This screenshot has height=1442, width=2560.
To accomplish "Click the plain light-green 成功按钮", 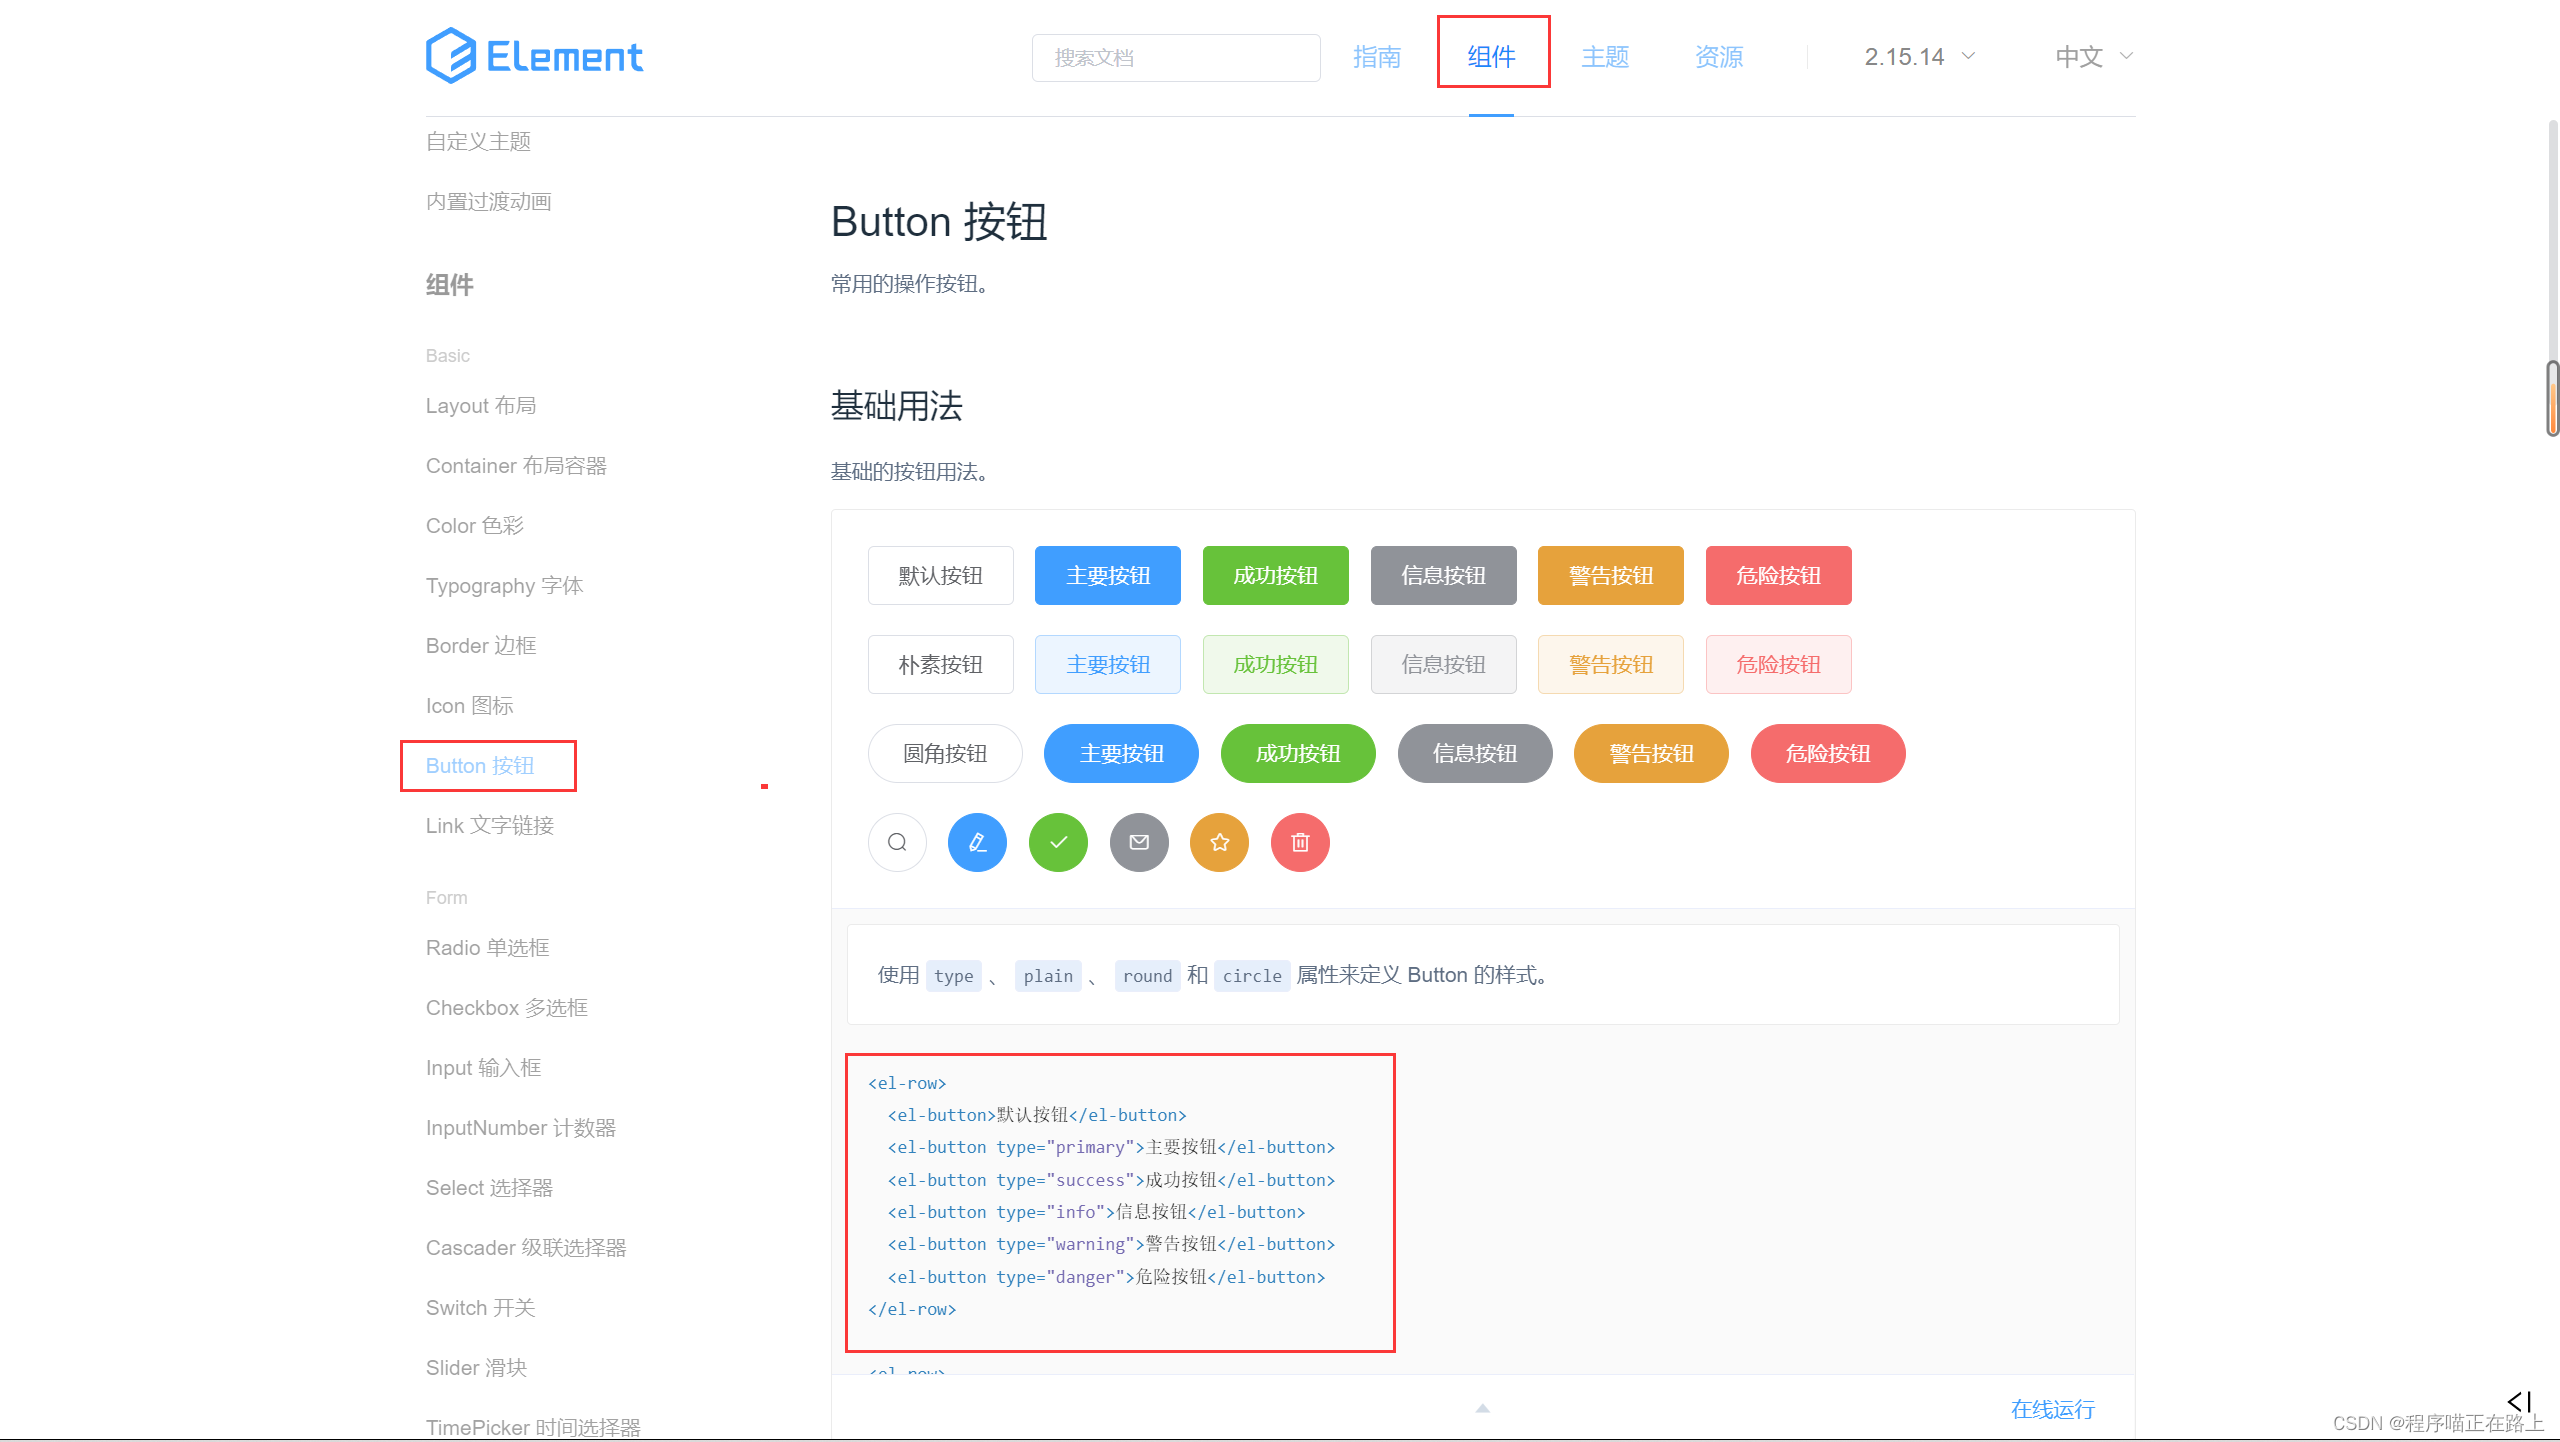I will coord(1275,664).
